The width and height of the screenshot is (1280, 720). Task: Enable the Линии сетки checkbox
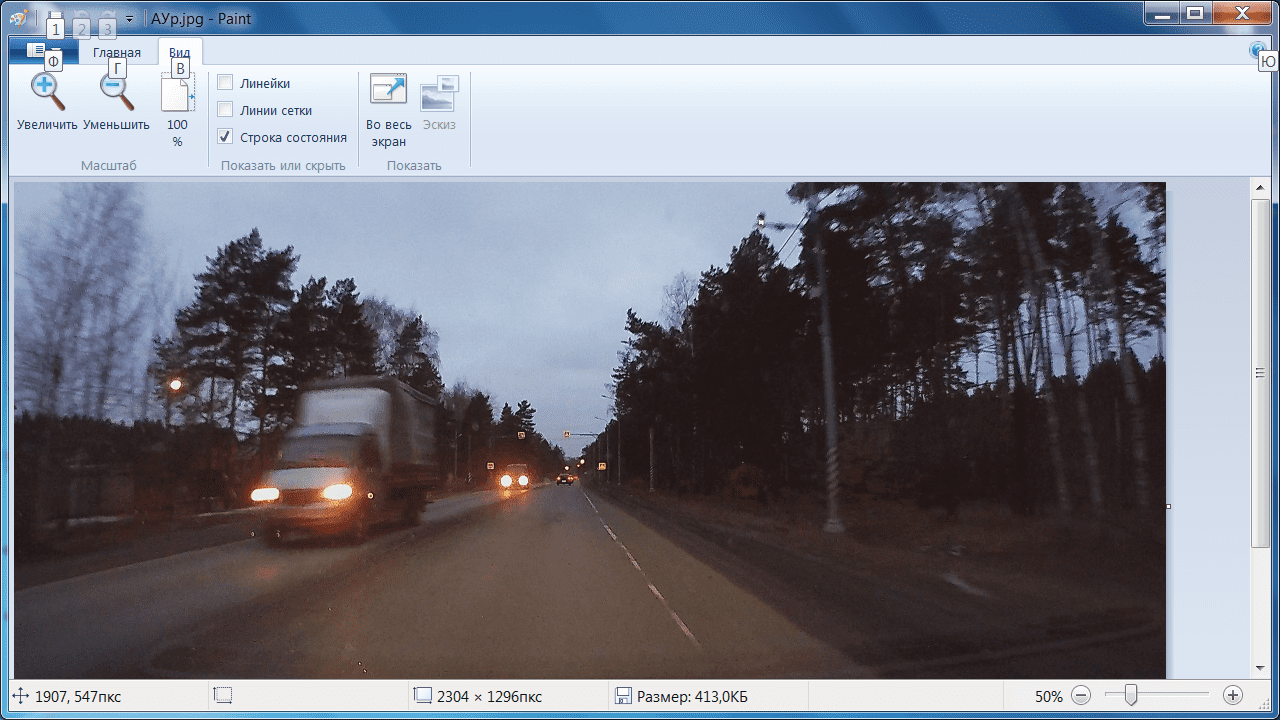226,110
